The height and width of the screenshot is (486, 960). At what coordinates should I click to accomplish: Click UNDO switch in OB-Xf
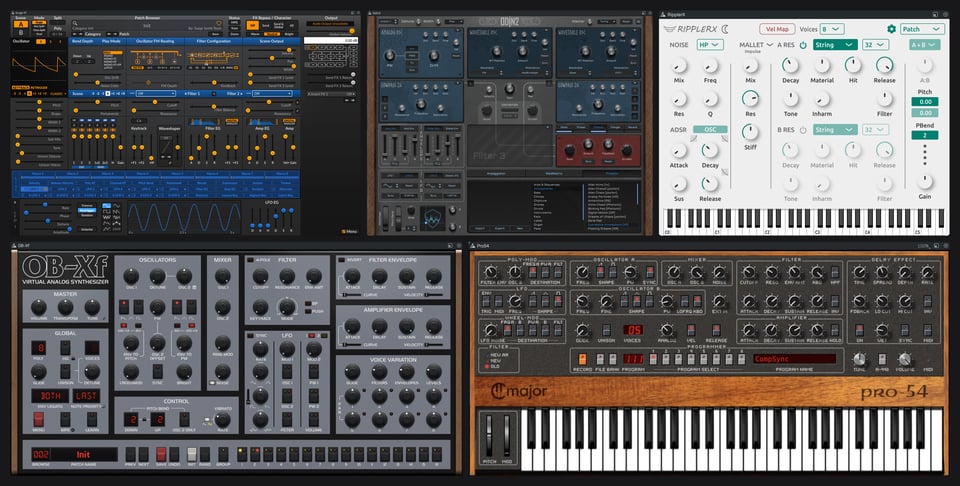(174, 454)
